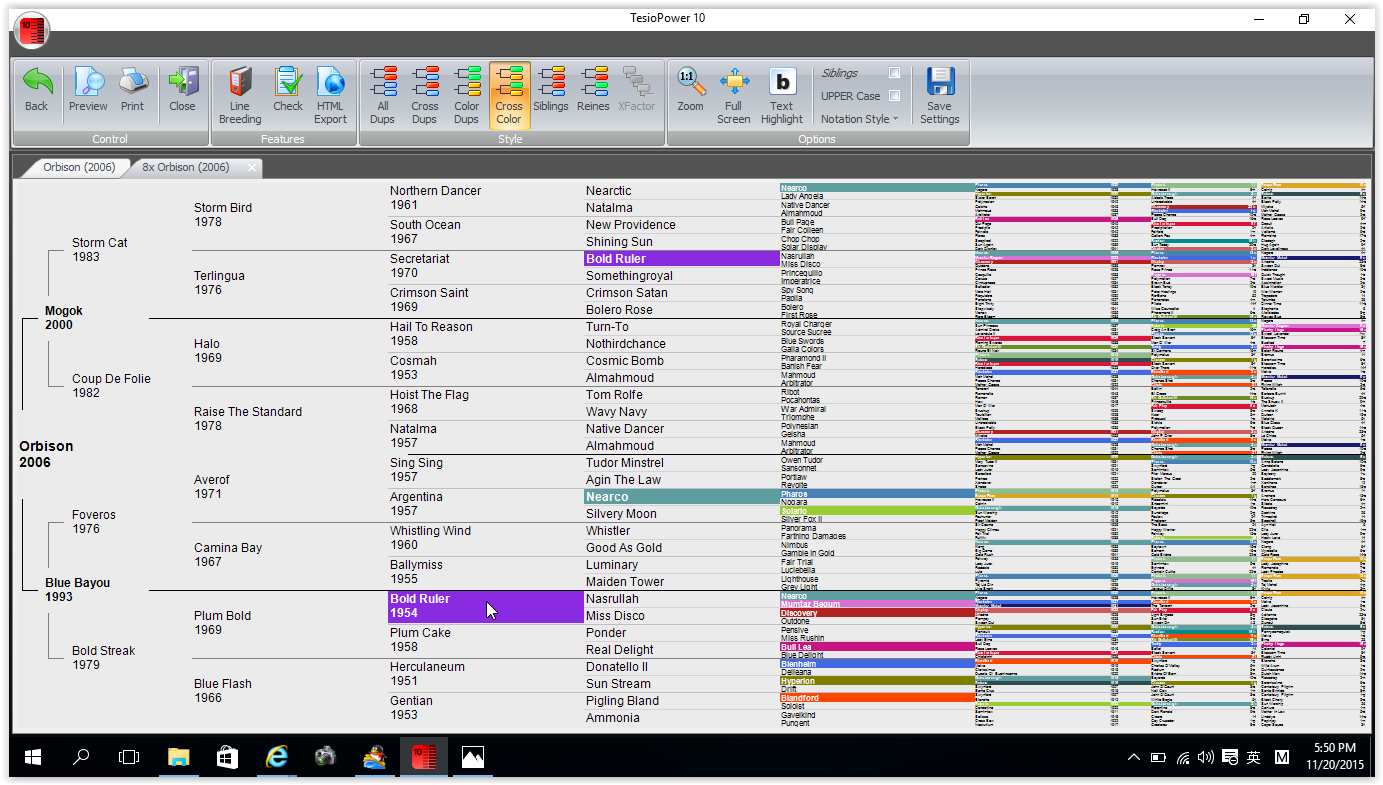Click Terlingua 1976
The height and width of the screenshot is (785, 1383).
coord(219,283)
